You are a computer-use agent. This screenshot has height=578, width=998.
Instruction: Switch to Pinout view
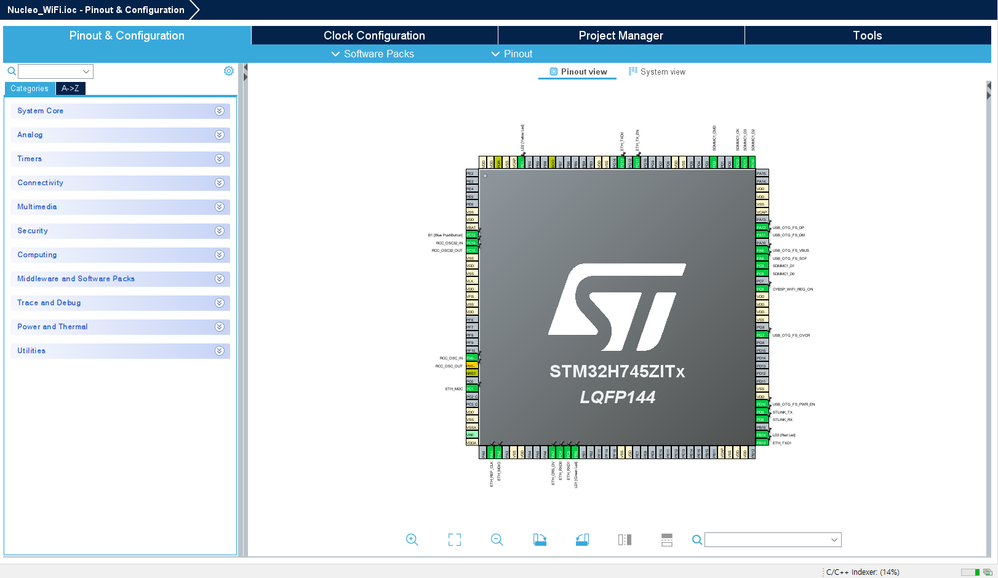pyautogui.click(x=577, y=72)
